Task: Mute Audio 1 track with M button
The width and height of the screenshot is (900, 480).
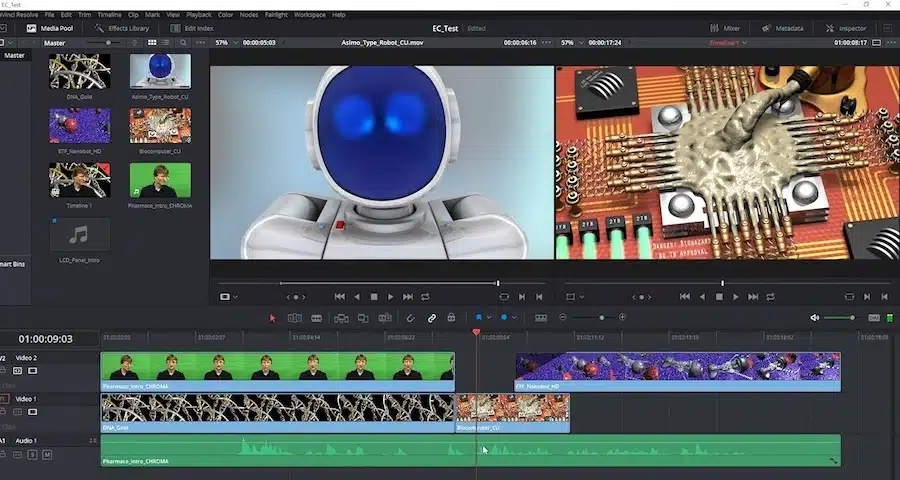Action: [x=47, y=455]
